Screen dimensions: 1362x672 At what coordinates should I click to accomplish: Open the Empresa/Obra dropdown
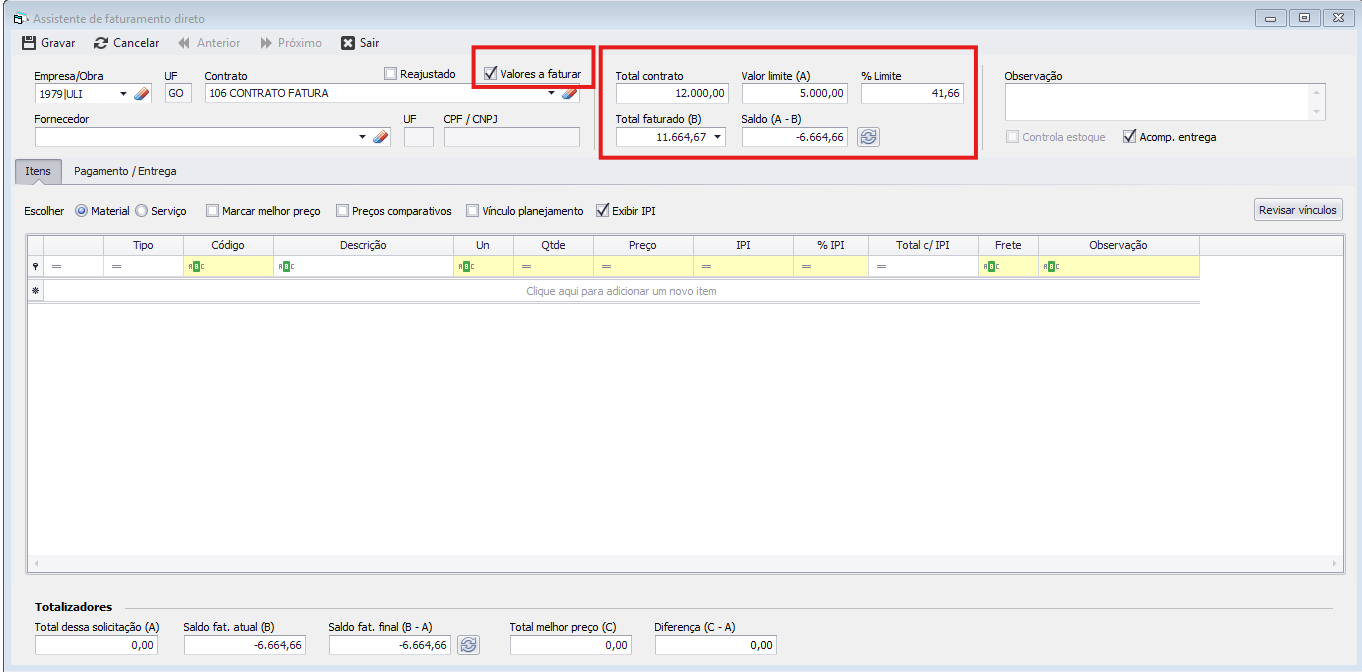[124, 94]
